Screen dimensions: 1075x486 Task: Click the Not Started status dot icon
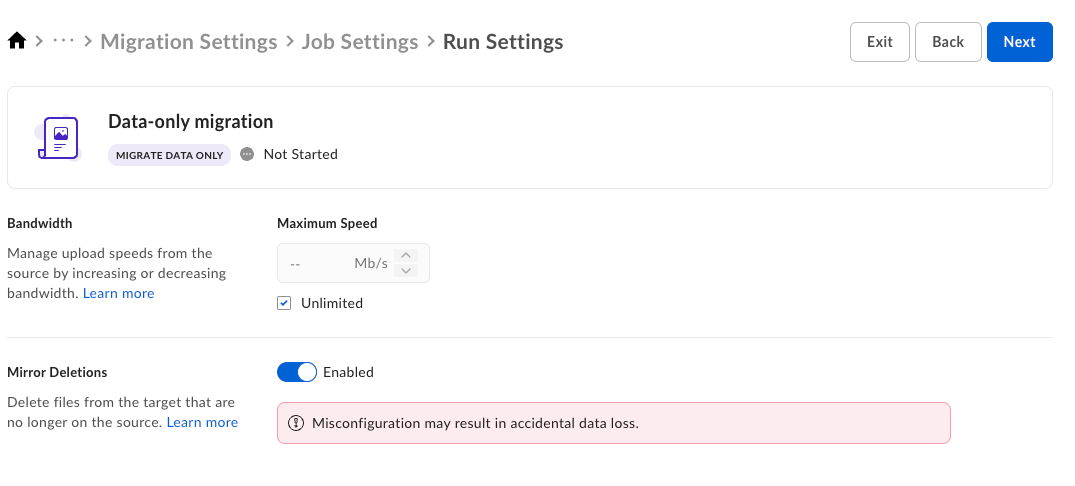coord(248,155)
